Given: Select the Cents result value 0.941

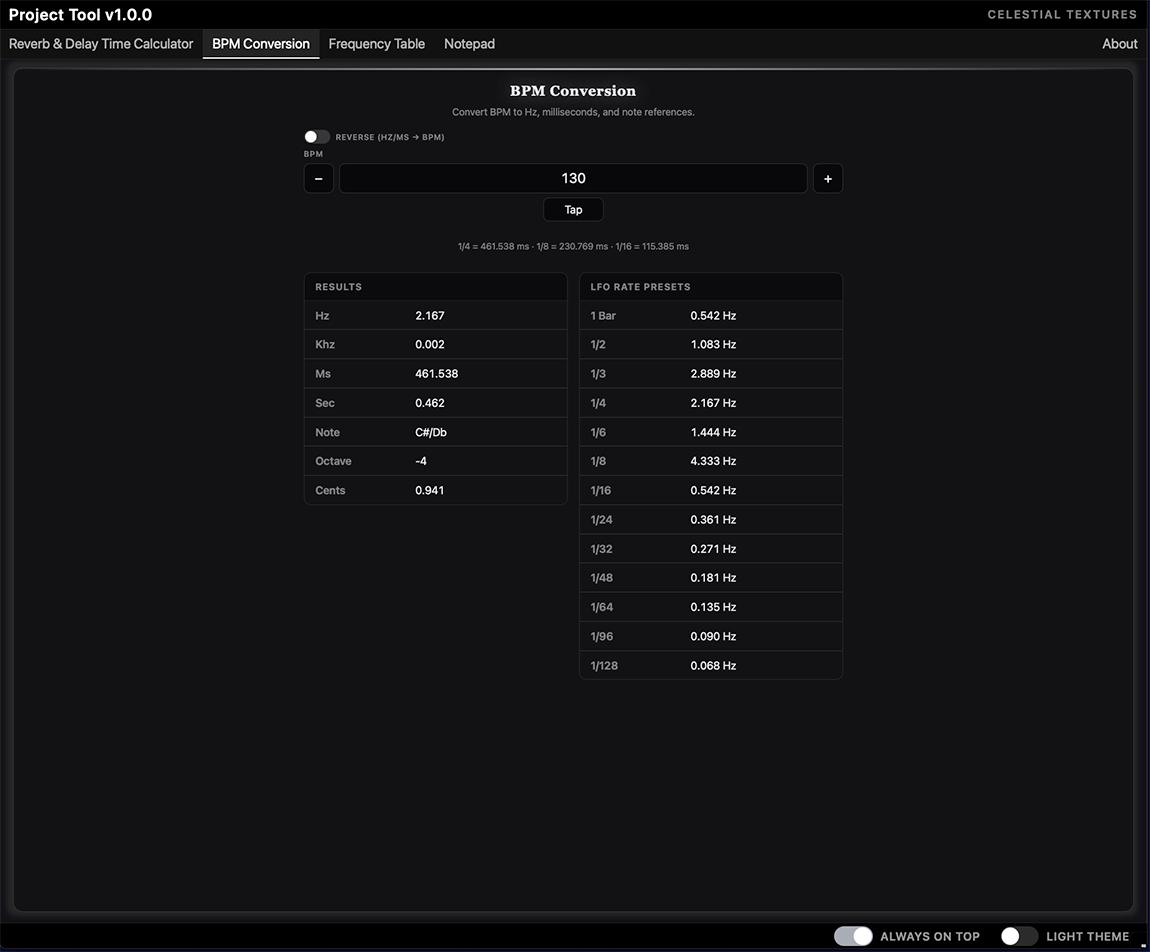Looking at the screenshot, I should pyautogui.click(x=430, y=490).
